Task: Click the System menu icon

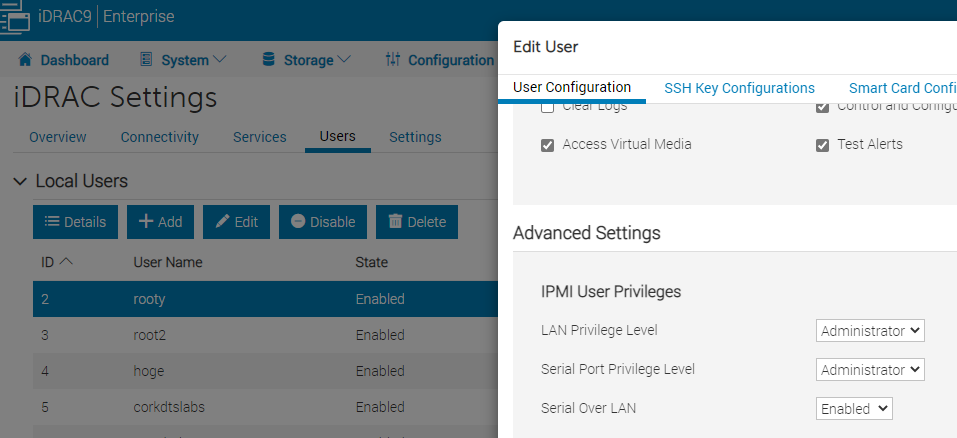Action: point(146,60)
